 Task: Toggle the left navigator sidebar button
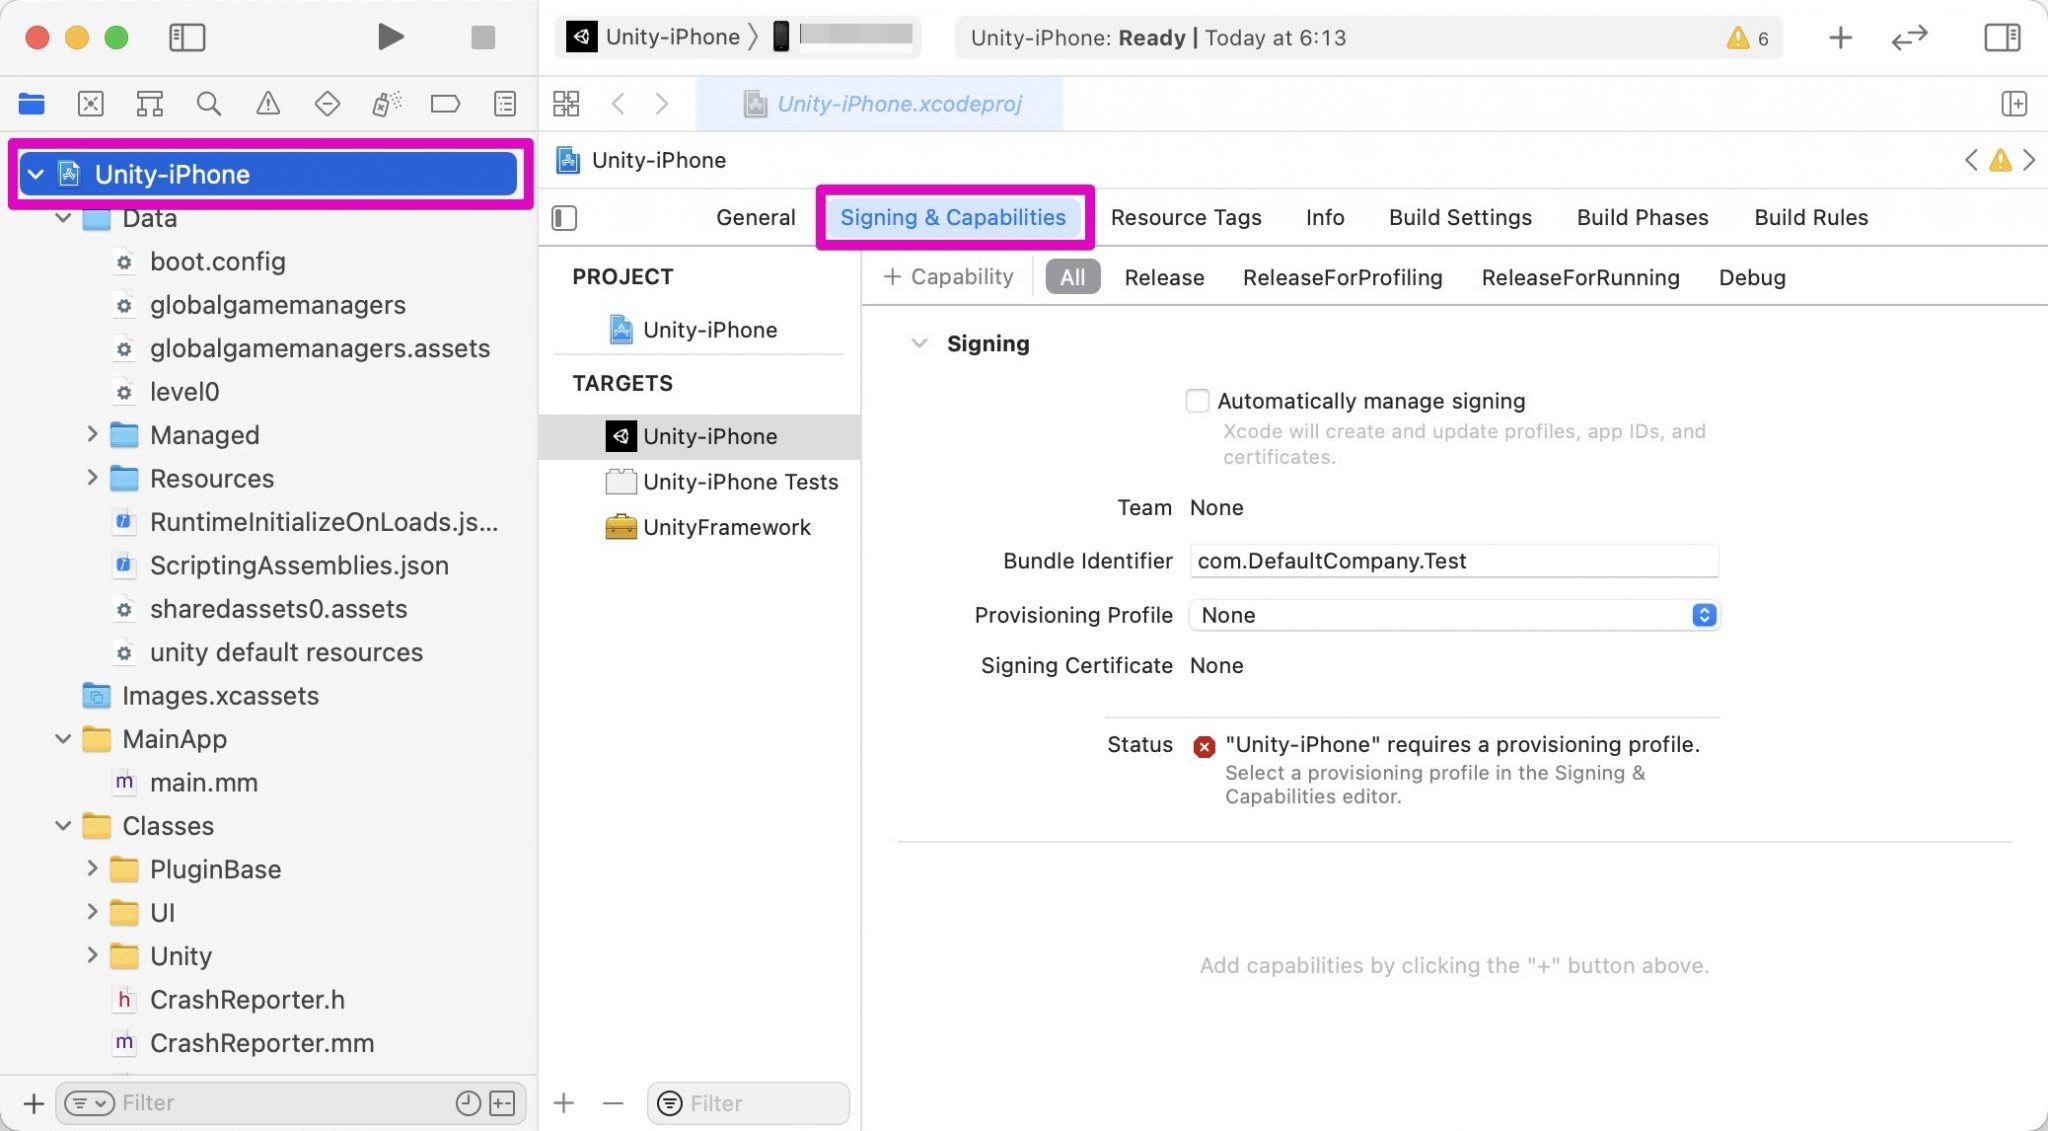coord(187,38)
